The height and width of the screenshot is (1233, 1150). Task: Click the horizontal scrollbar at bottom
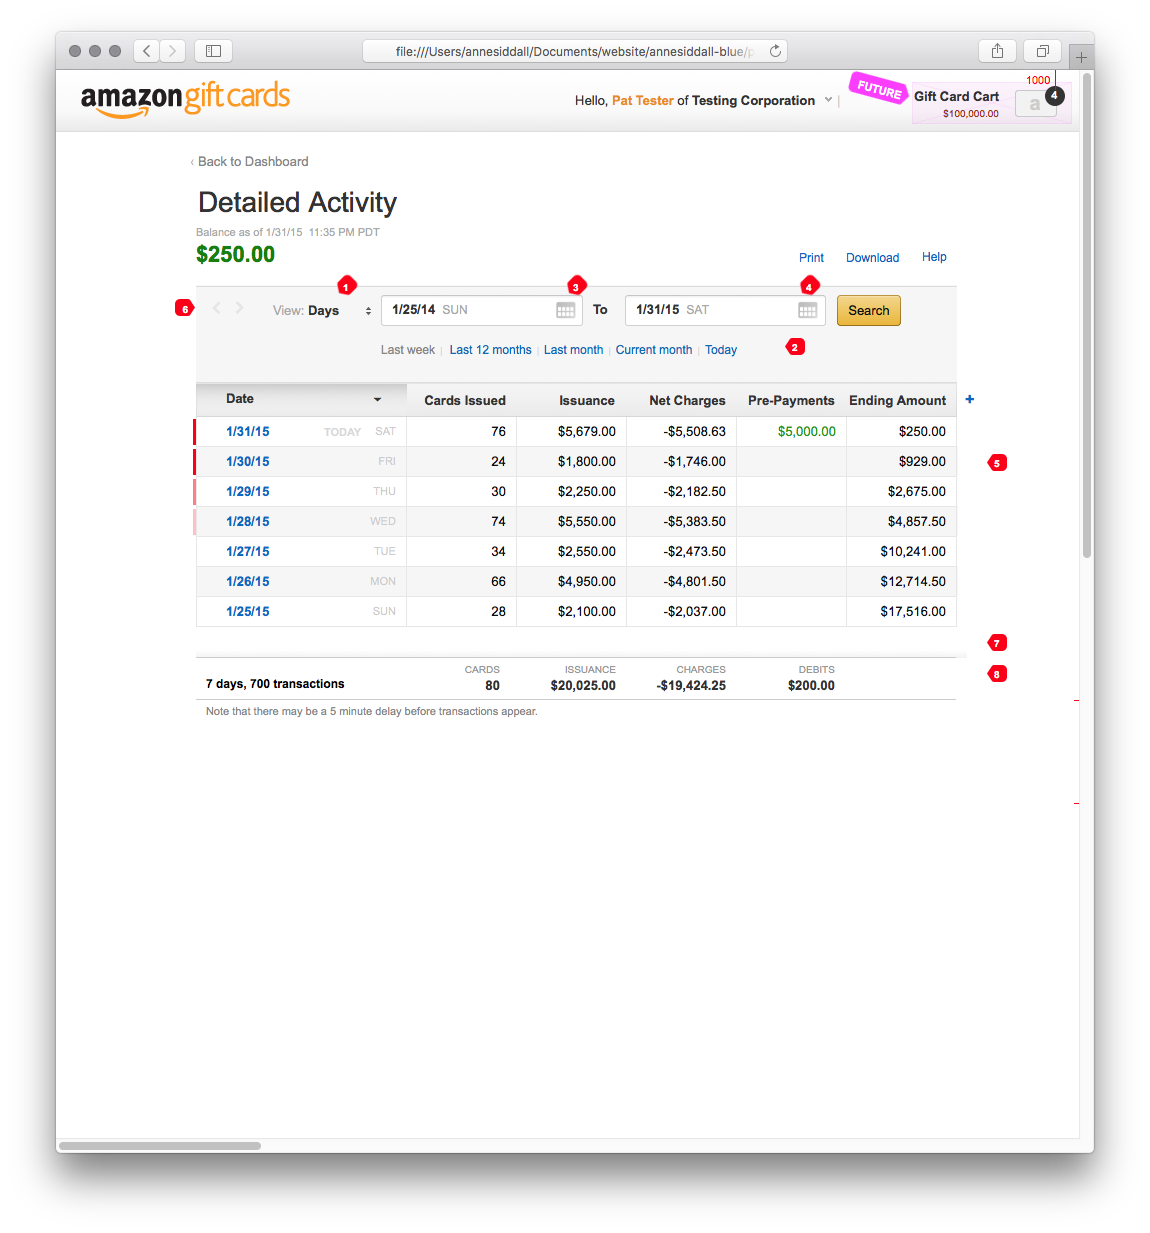tap(160, 1145)
